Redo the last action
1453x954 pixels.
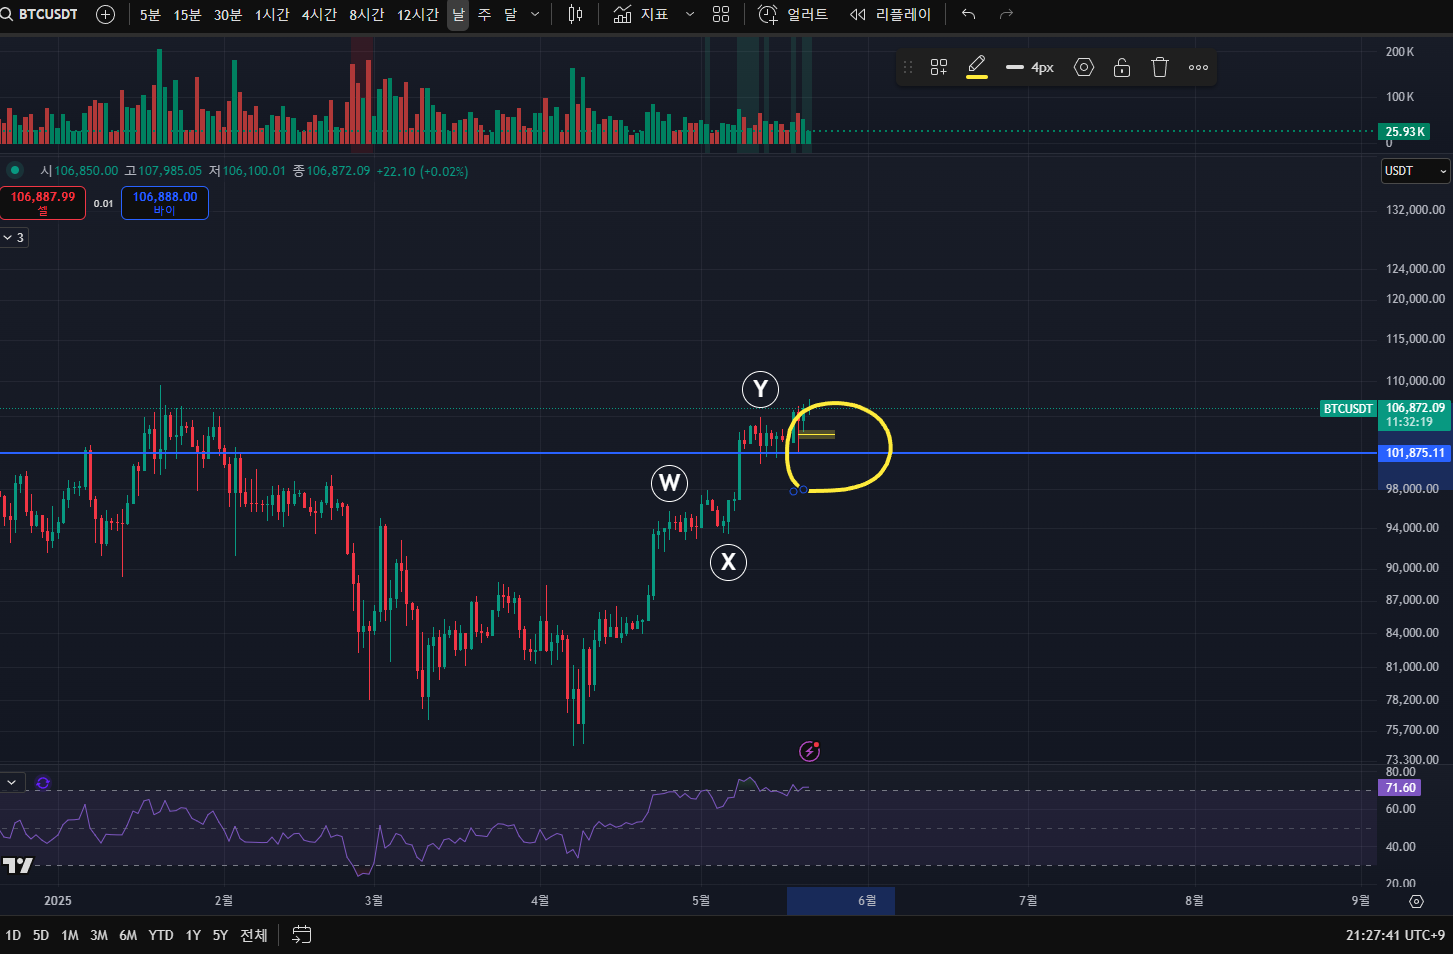1006,14
